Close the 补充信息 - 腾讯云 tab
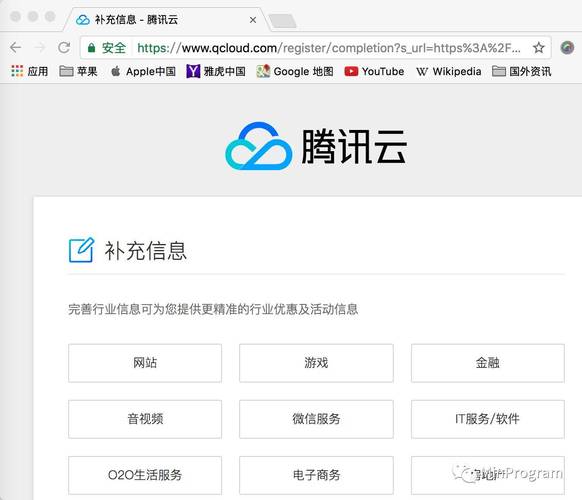The height and width of the screenshot is (500, 582). pos(253,20)
